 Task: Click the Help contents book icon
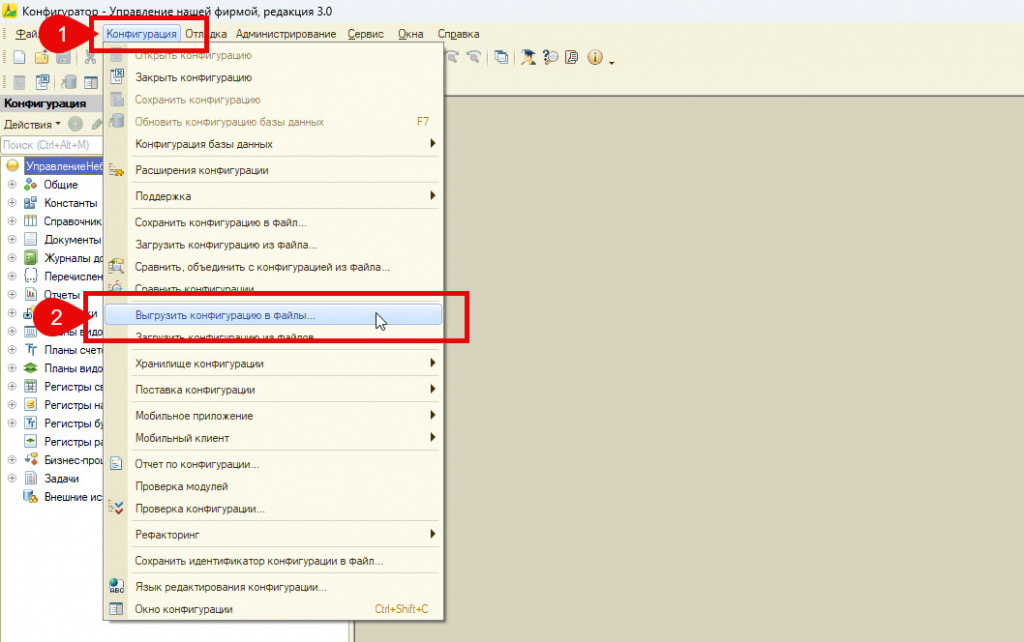571,57
